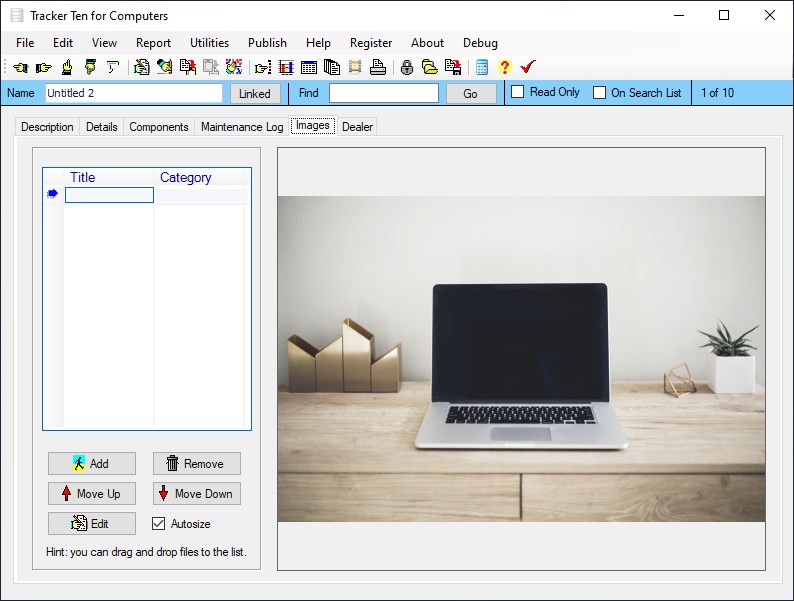Click the film strip image icon
Screen dimensions: 794x601
point(355,67)
